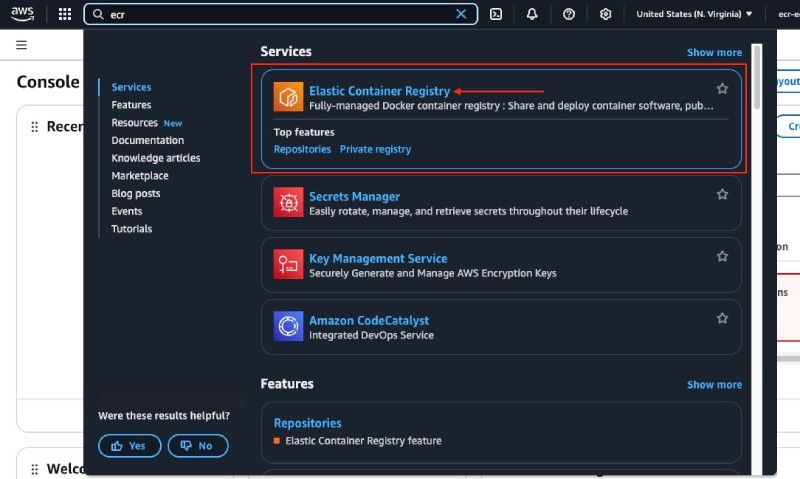Screen dimensions: 800x479
Task: Click the AWS logo home icon
Action: 22,14
